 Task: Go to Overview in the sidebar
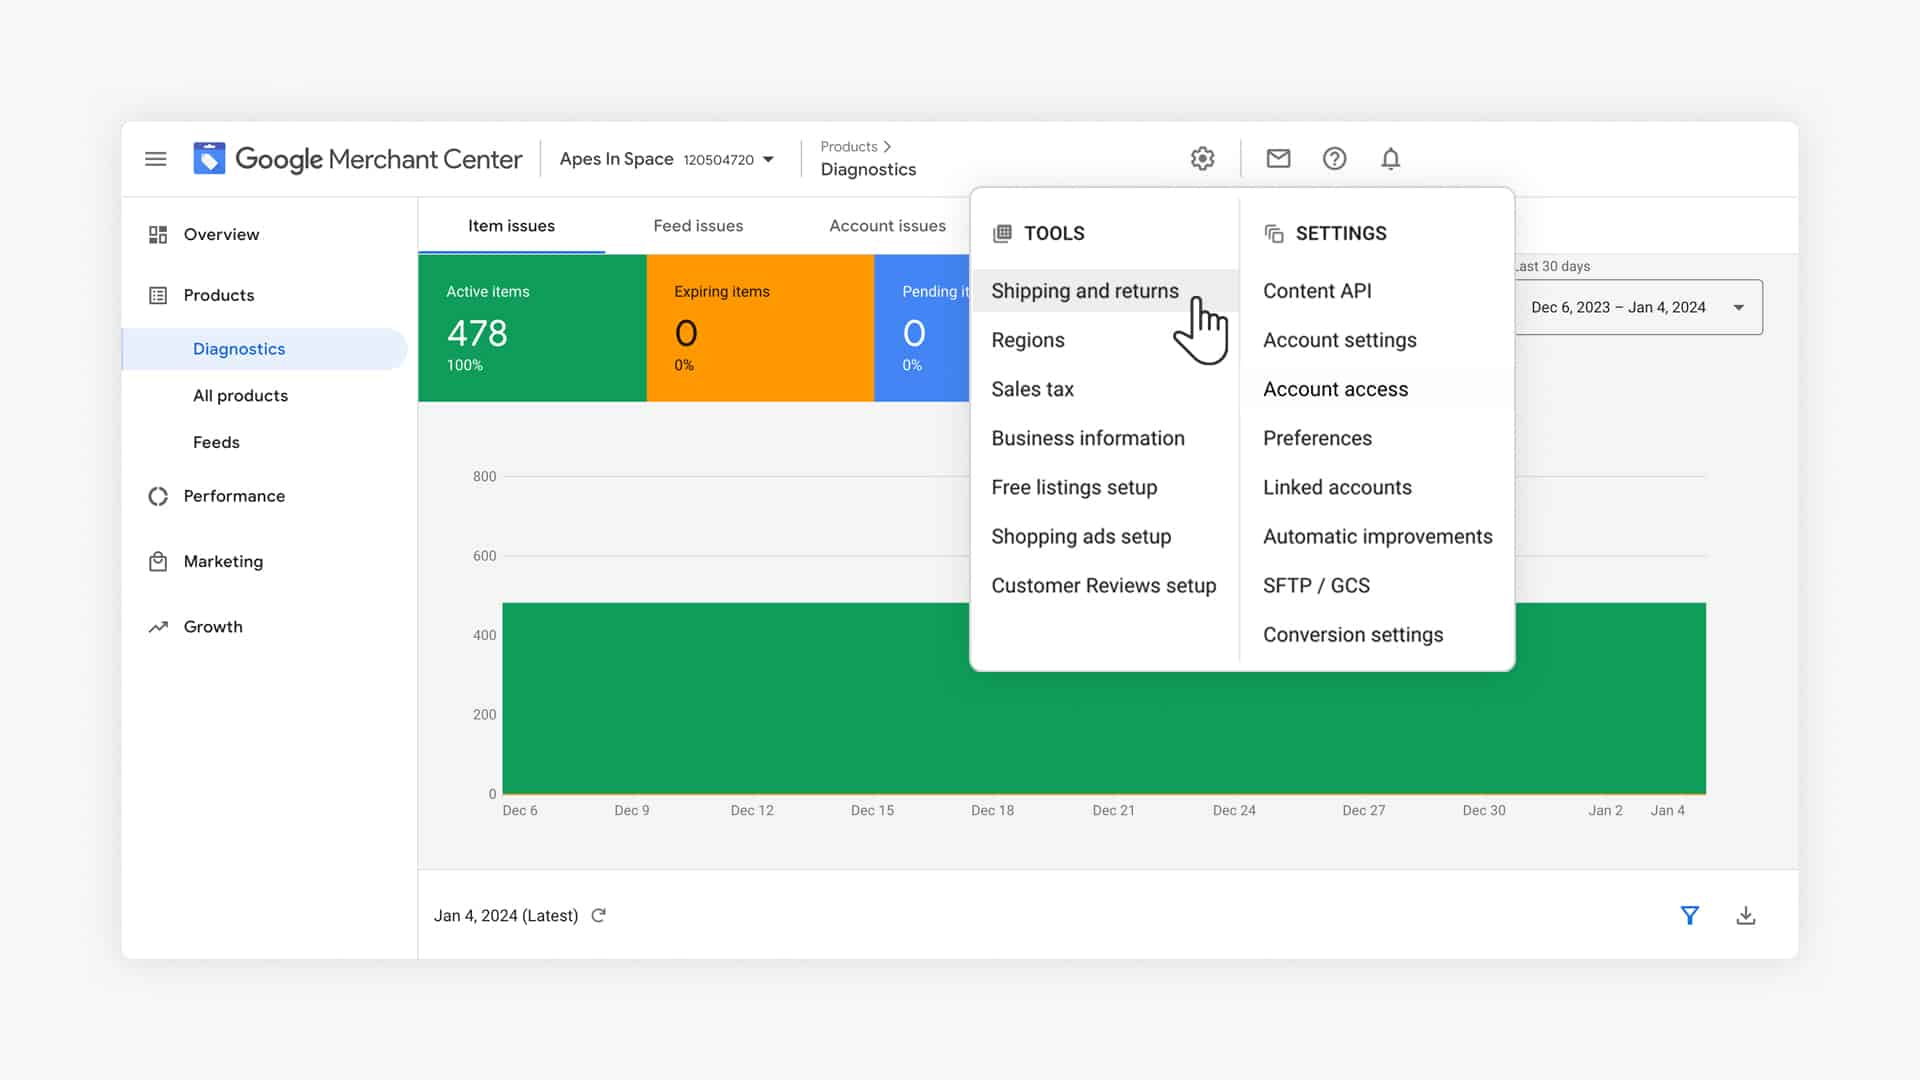pos(221,234)
